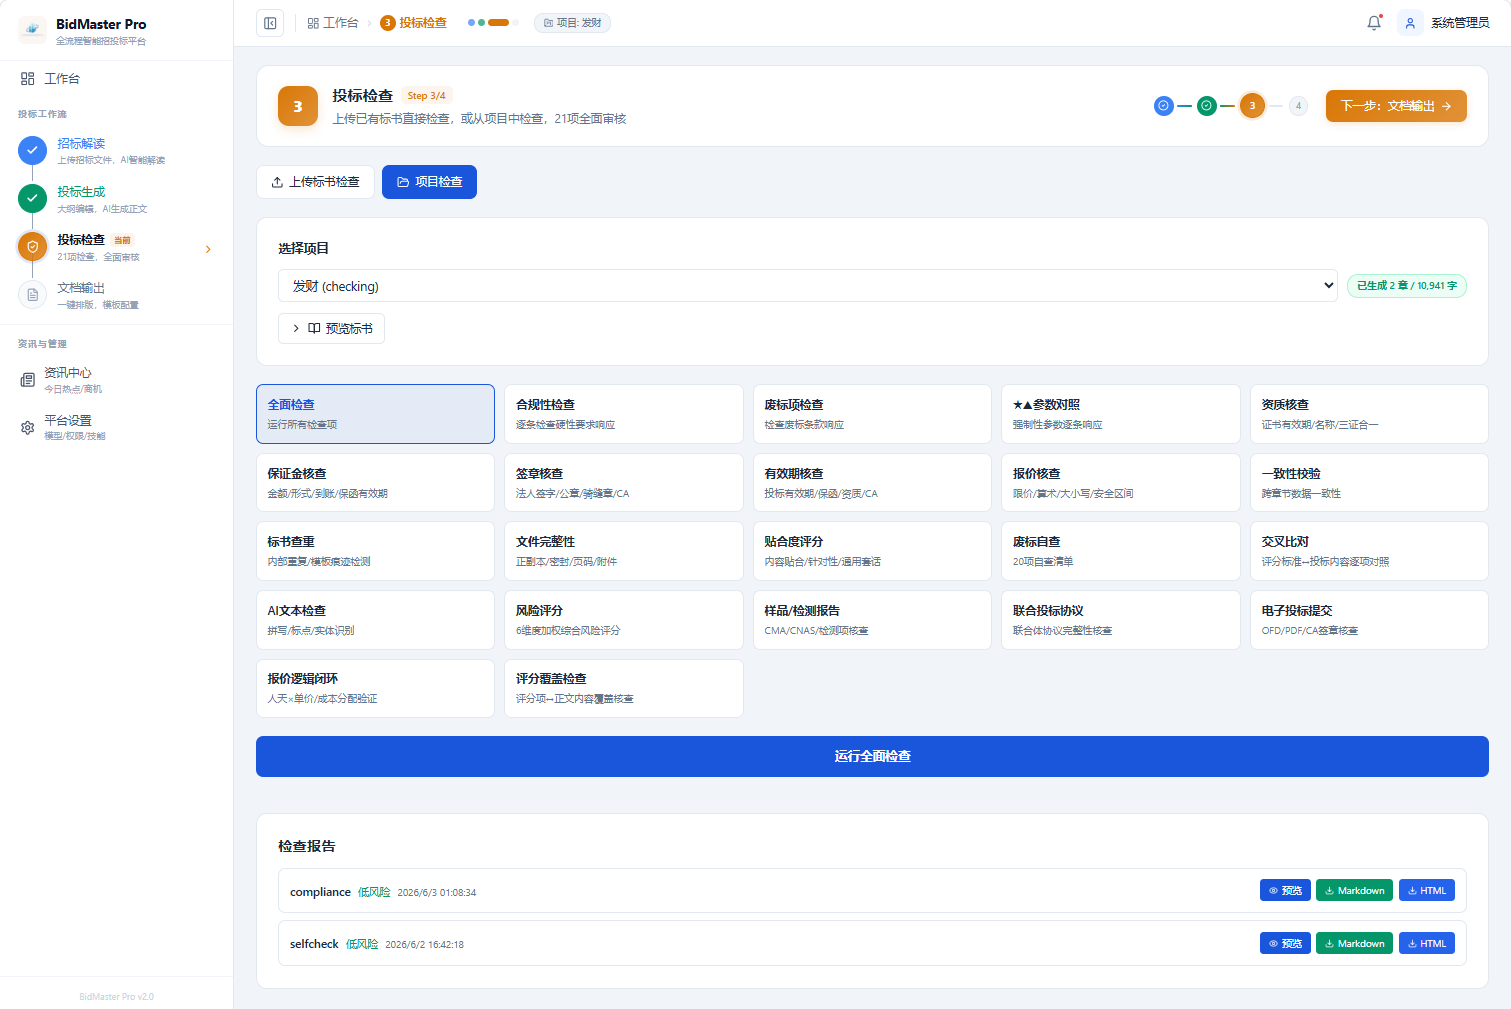Open 招标解读 in the sidebar workflow
Viewport: 1511px width, 1009px height.
click(x=116, y=150)
